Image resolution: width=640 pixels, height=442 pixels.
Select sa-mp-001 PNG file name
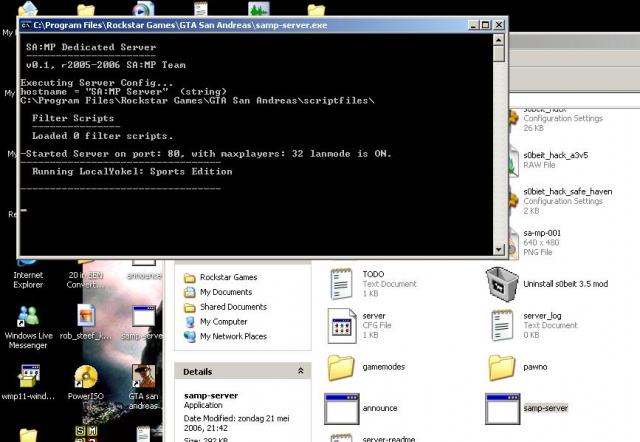pos(542,233)
